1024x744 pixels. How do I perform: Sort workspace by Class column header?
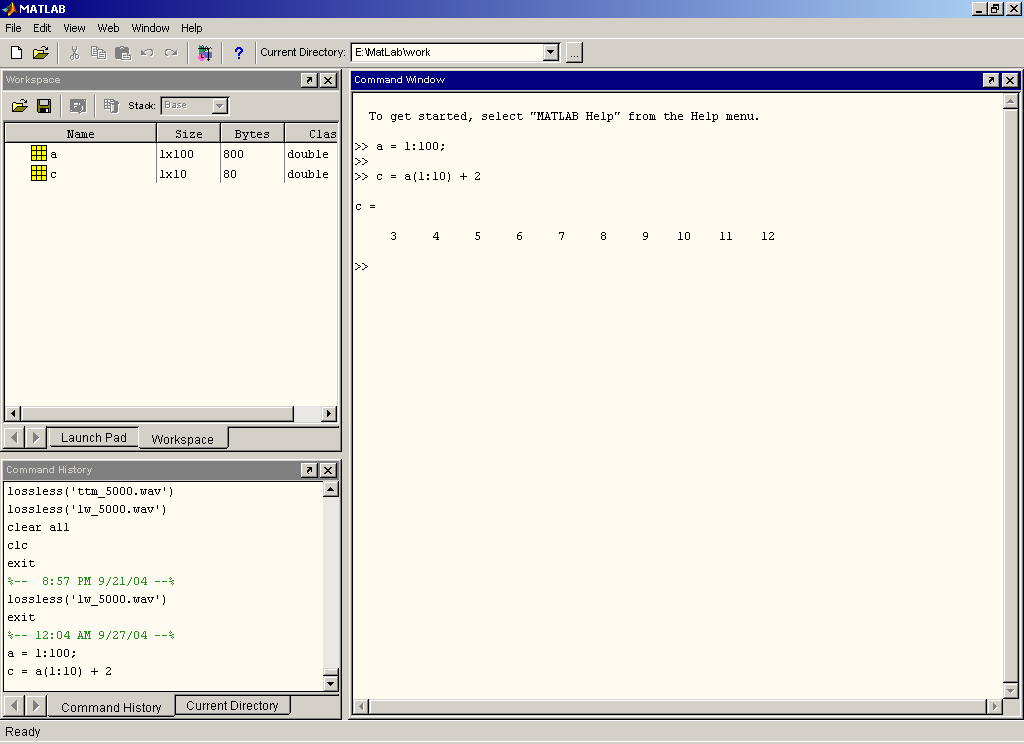[312, 134]
